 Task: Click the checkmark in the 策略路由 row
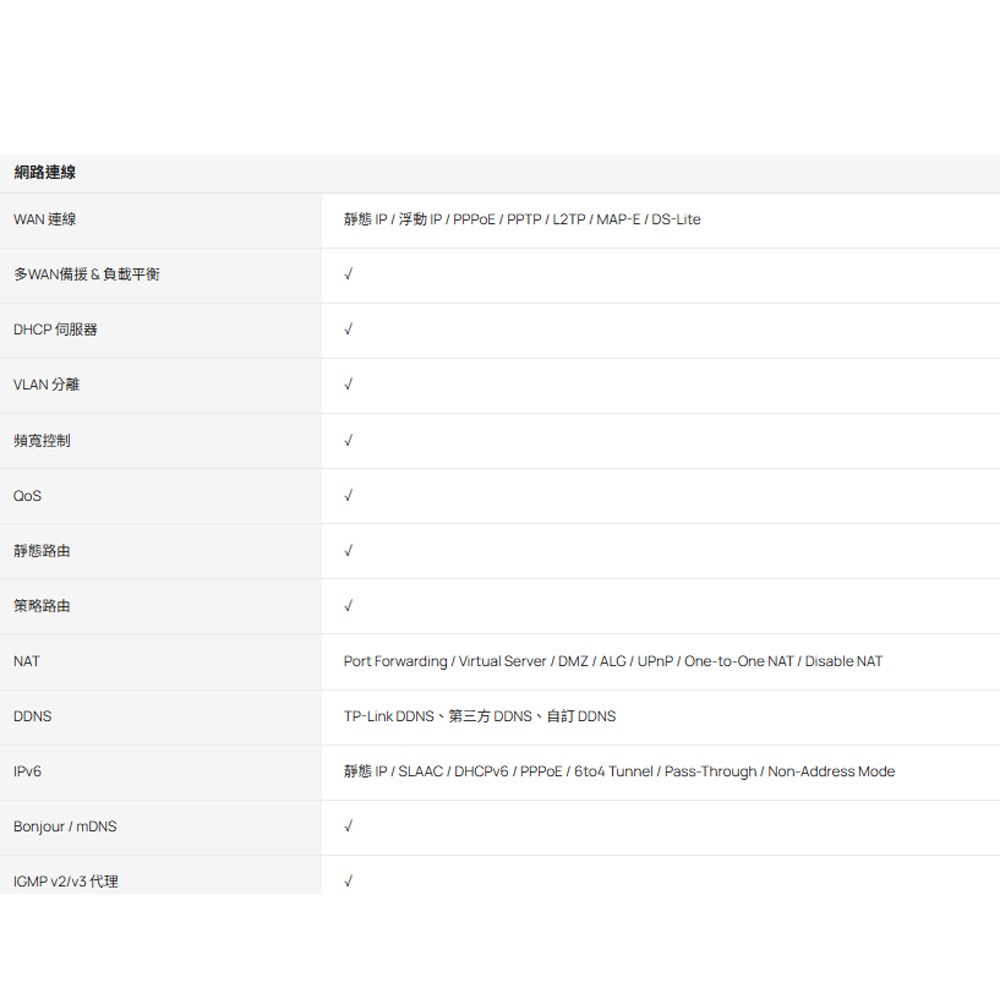point(348,606)
